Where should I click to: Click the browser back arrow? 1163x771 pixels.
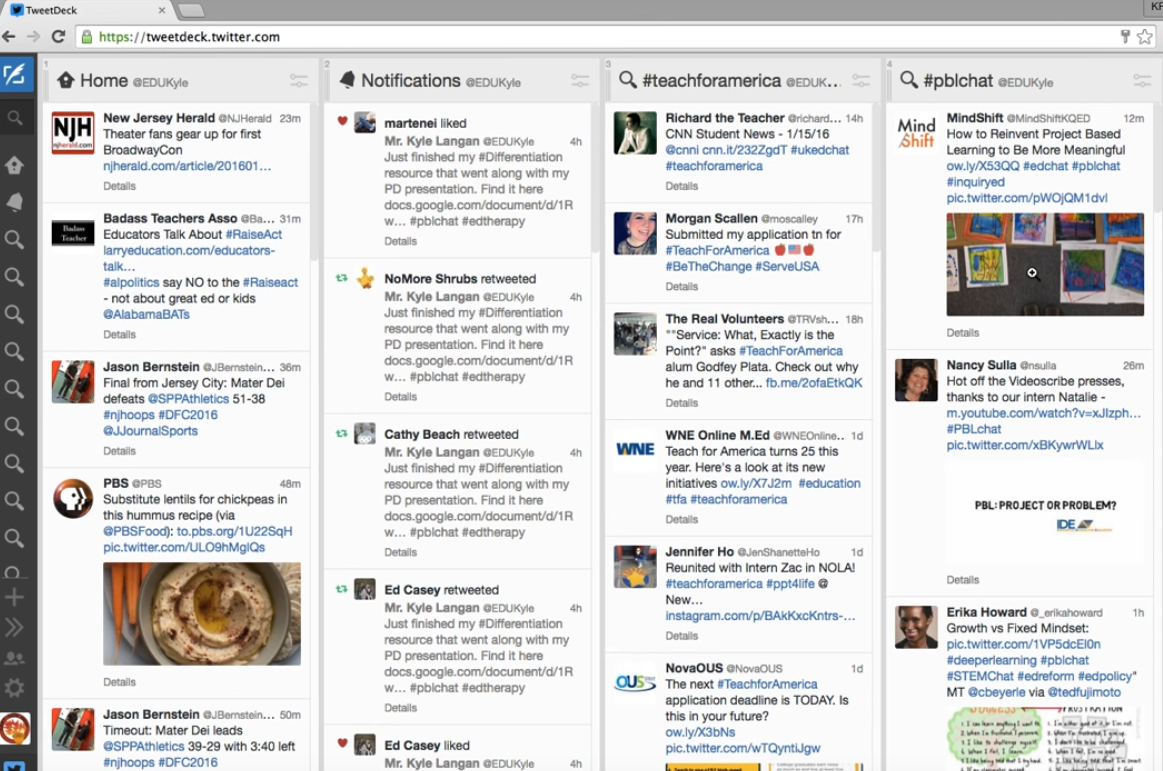[9, 36]
